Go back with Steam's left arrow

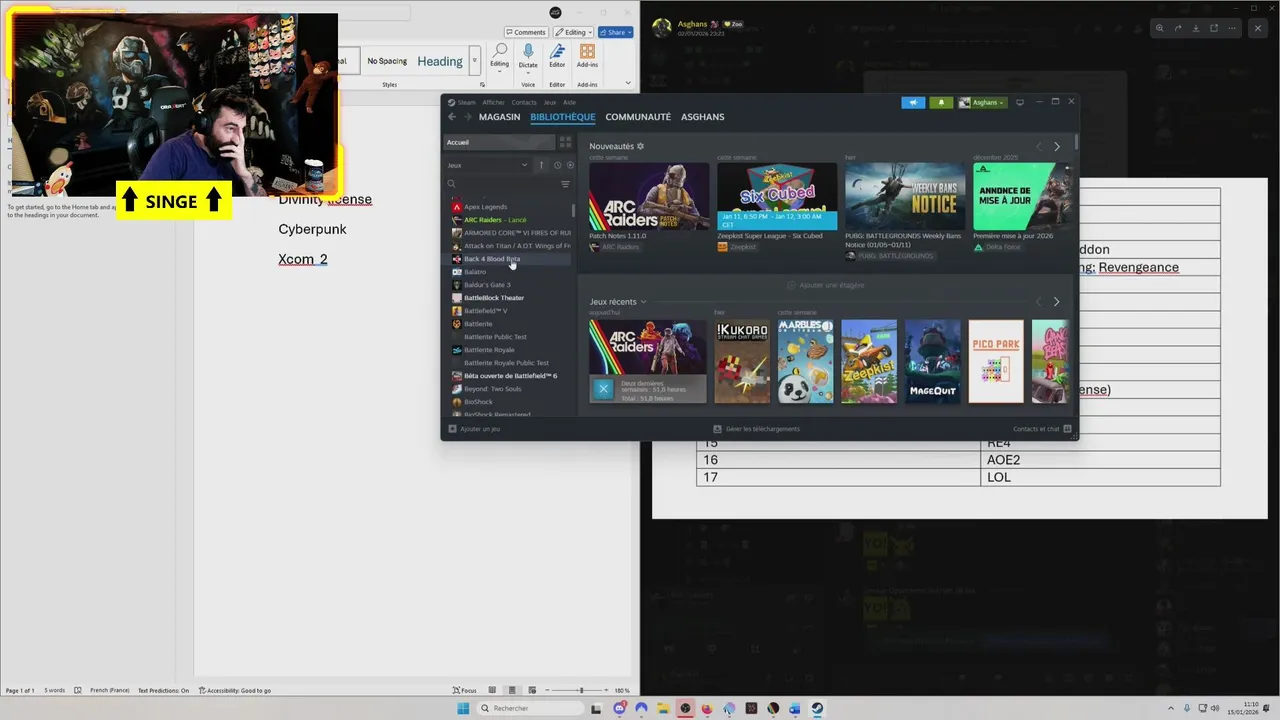click(452, 117)
